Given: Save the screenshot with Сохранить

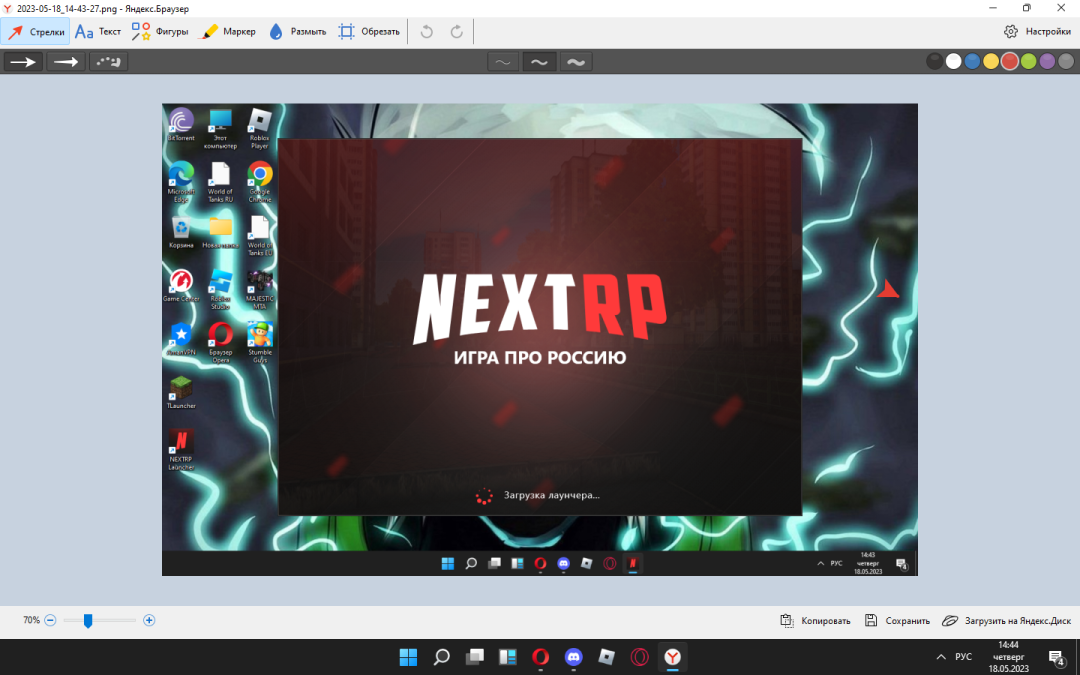Looking at the screenshot, I should 897,621.
